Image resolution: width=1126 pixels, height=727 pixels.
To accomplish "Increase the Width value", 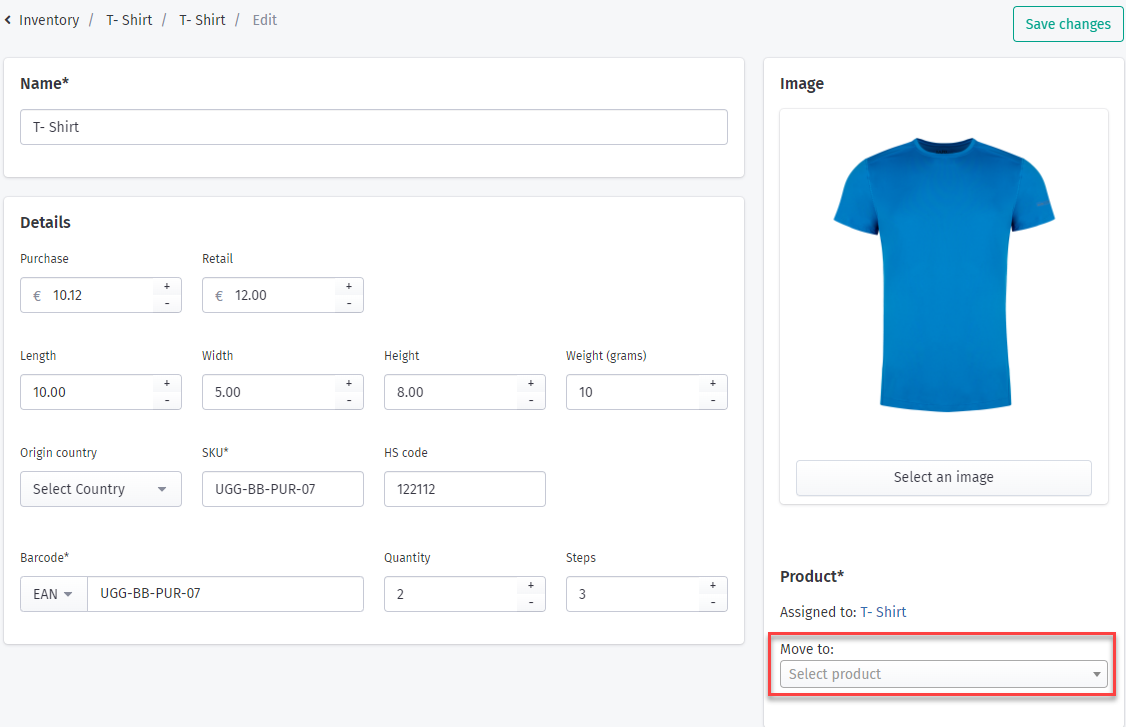I will pos(349,384).
